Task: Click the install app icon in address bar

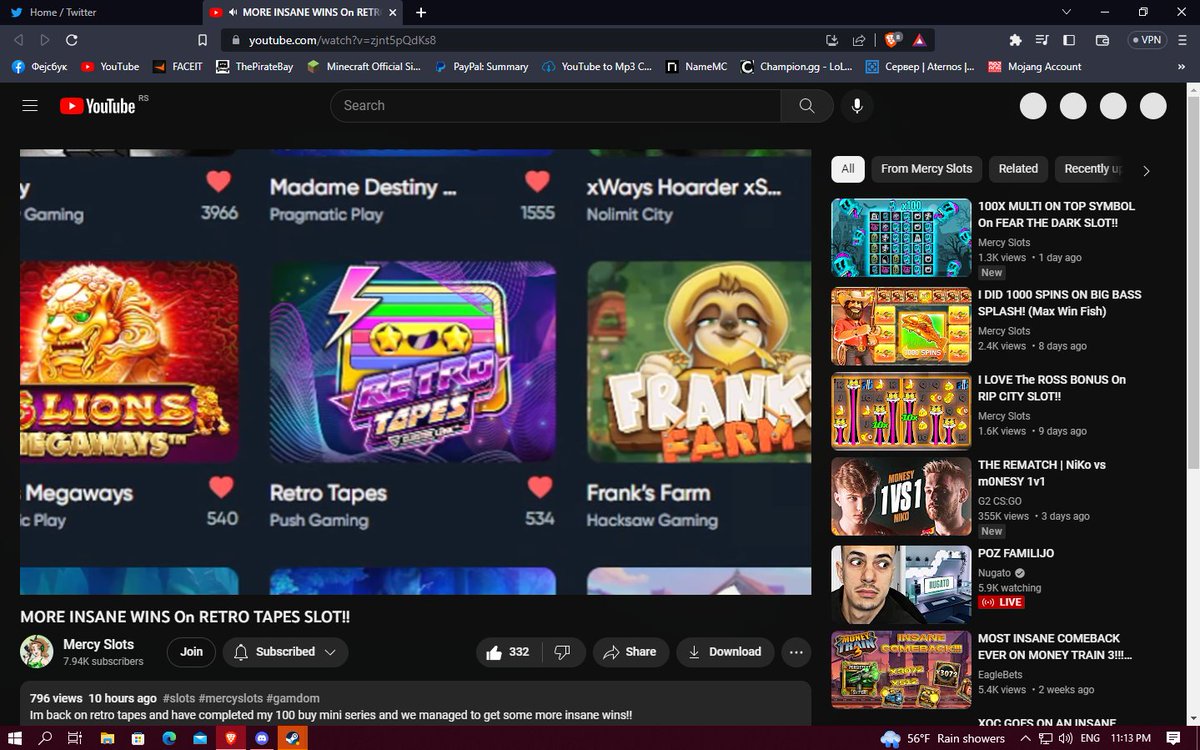Action: (832, 40)
